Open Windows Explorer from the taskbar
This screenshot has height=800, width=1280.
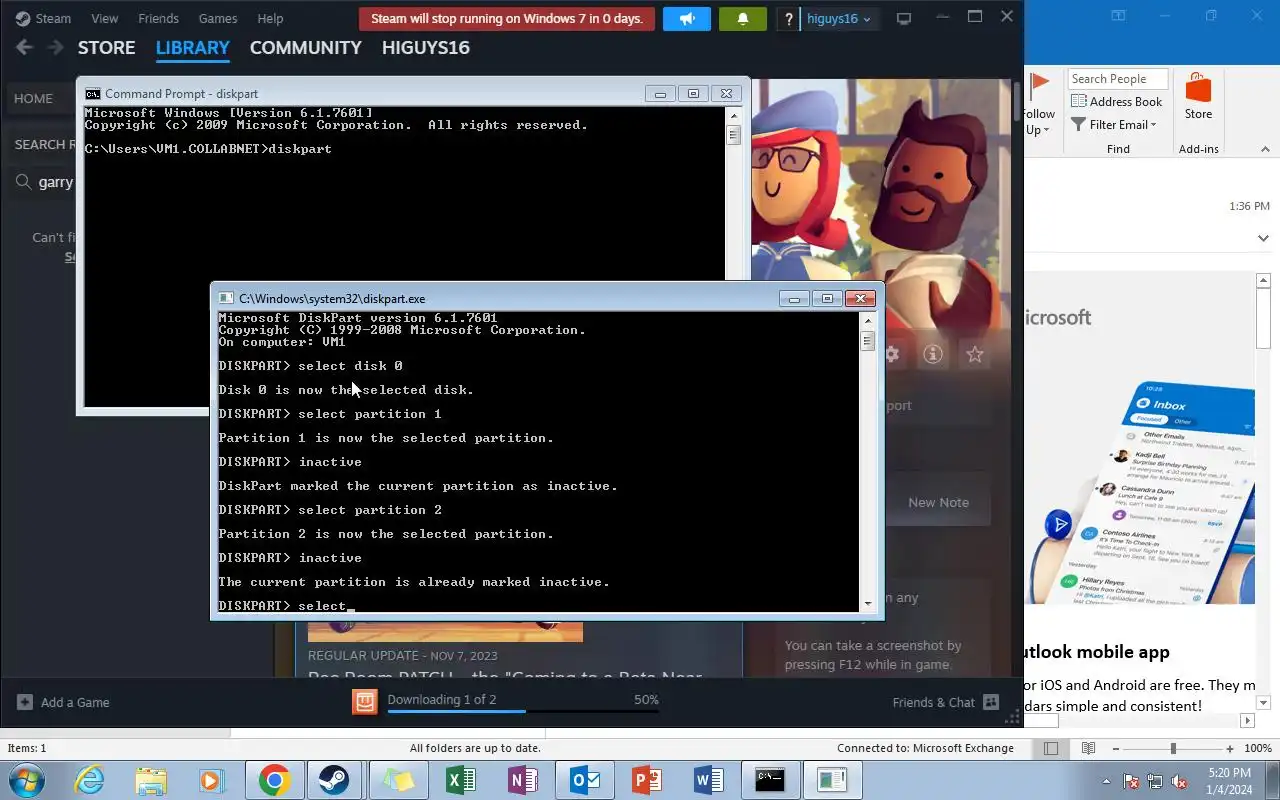(x=151, y=780)
